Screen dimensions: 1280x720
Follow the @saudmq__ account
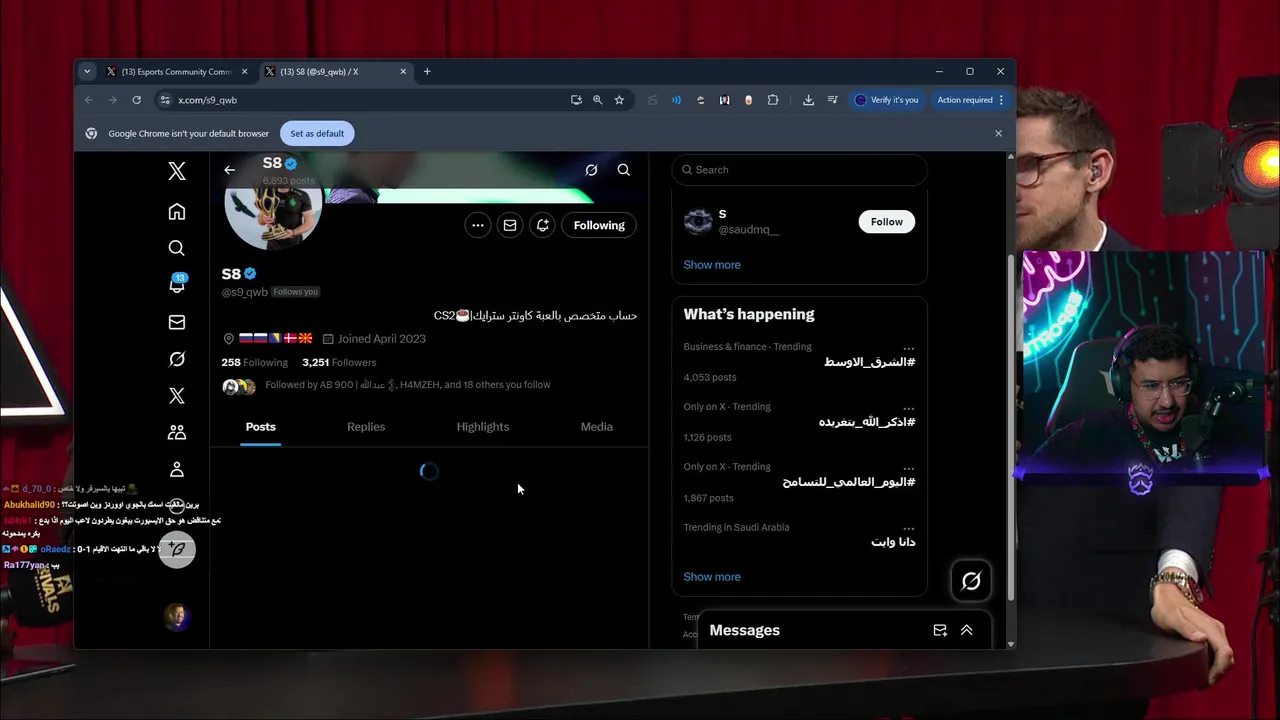(886, 222)
